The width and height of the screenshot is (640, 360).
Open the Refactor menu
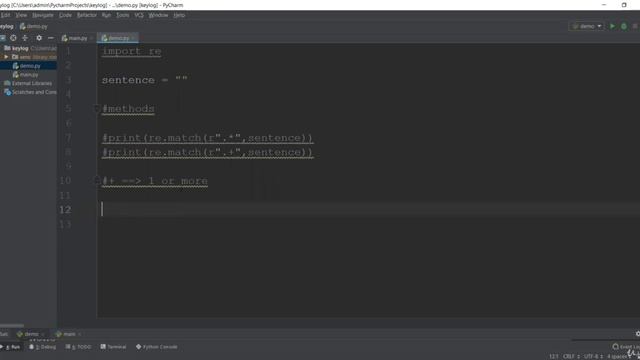tap(87, 15)
